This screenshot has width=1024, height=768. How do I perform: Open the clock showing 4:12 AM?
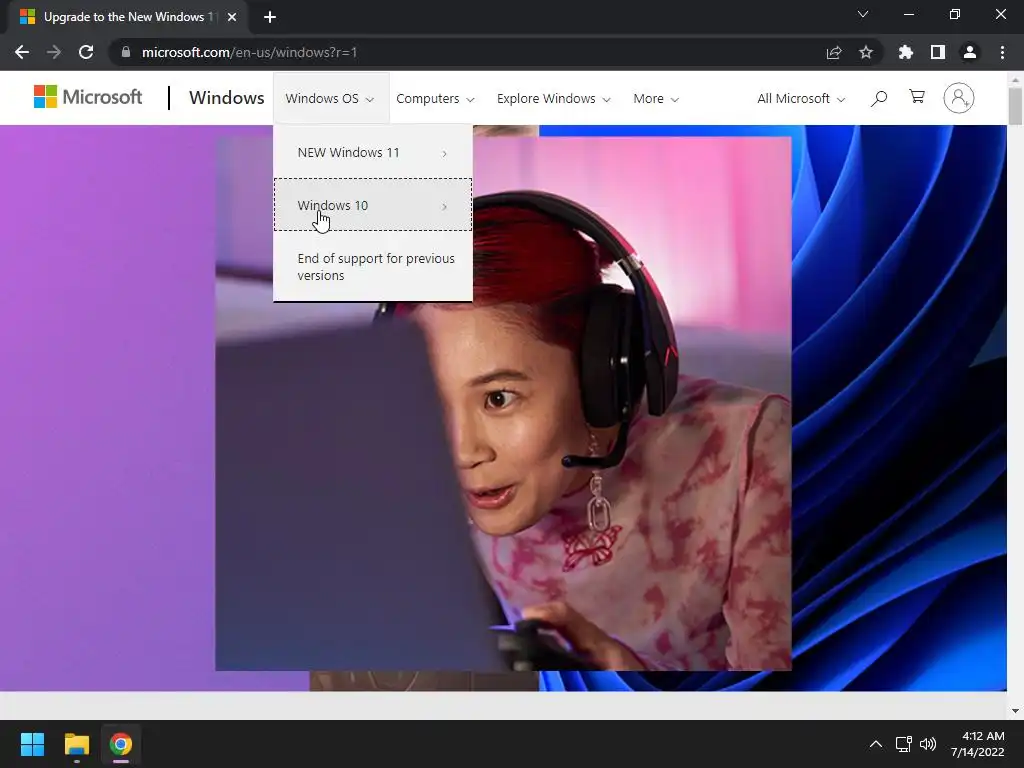coord(977,744)
